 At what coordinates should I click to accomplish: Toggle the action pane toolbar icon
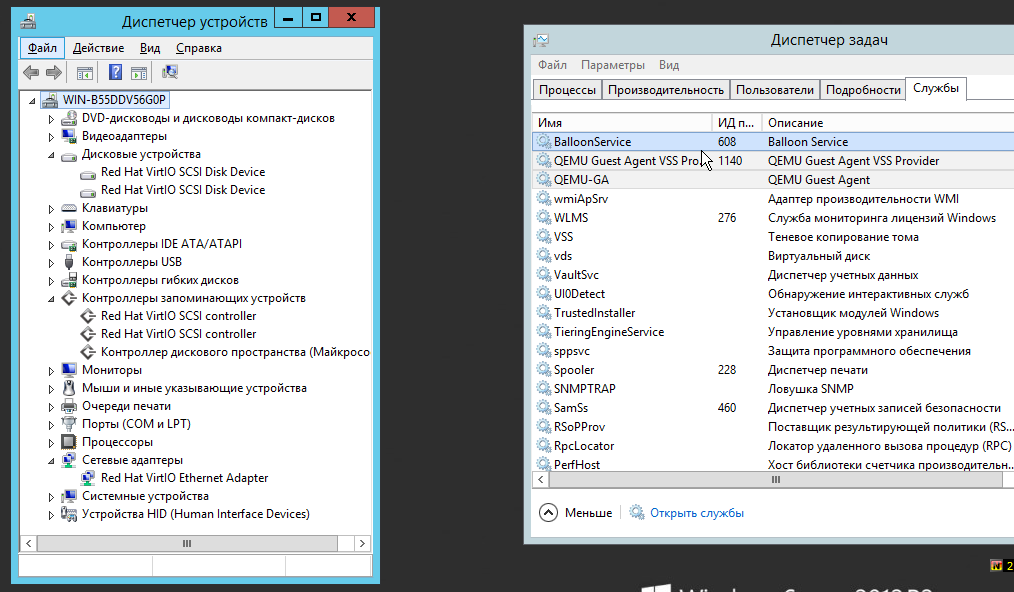tap(139, 73)
